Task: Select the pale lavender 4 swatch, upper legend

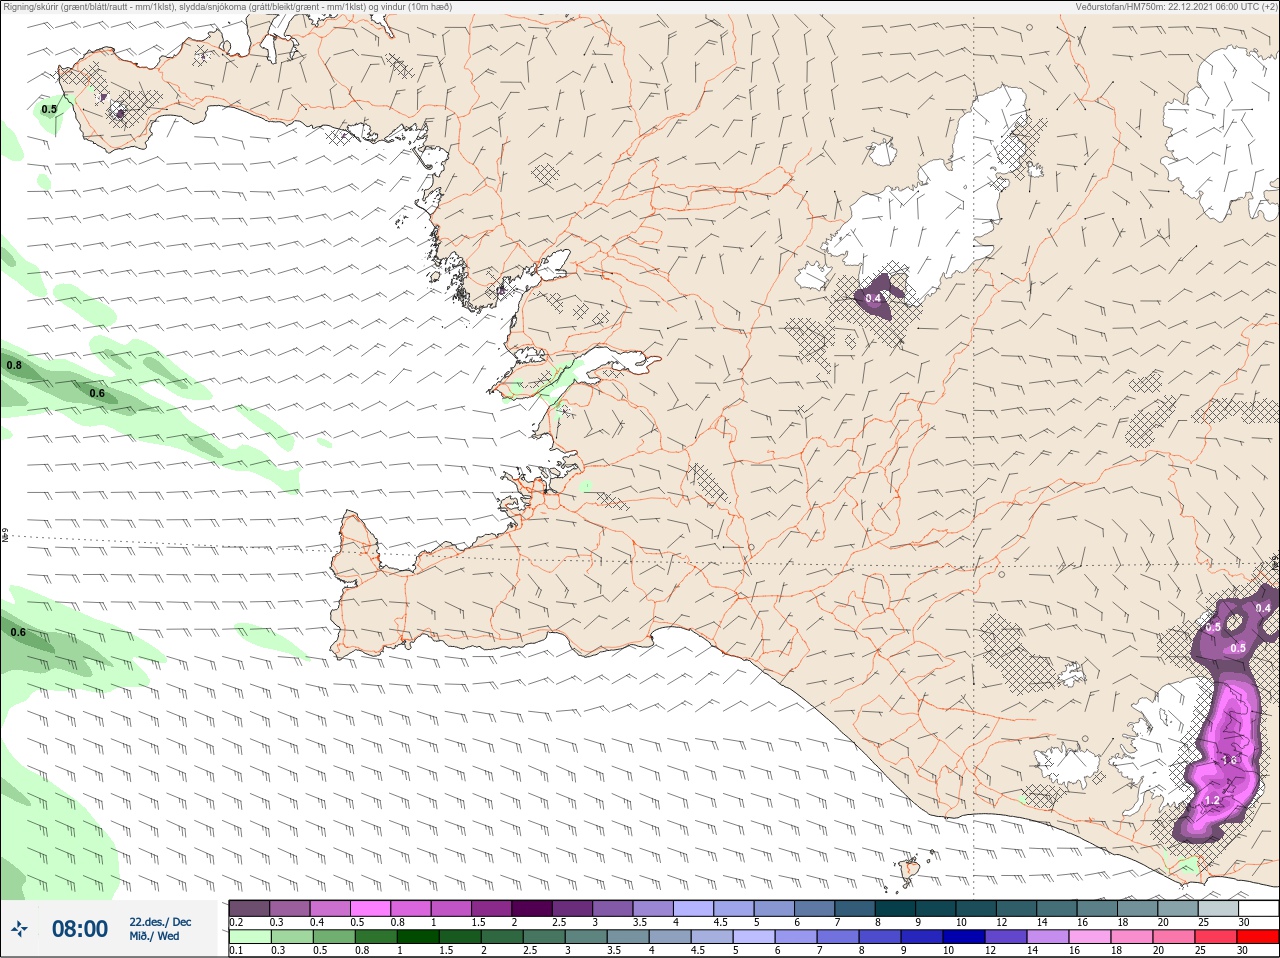Action: pos(694,908)
